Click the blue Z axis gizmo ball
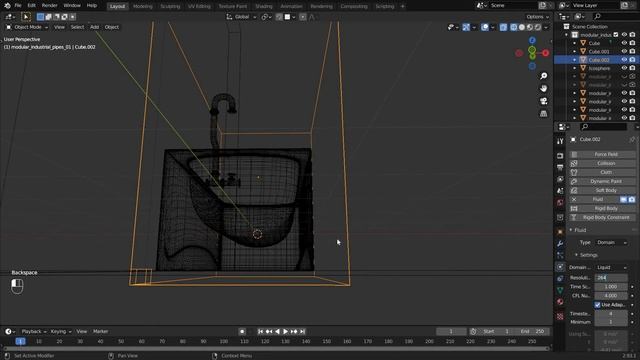The height and width of the screenshot is (360, 640). pos(532,40)
